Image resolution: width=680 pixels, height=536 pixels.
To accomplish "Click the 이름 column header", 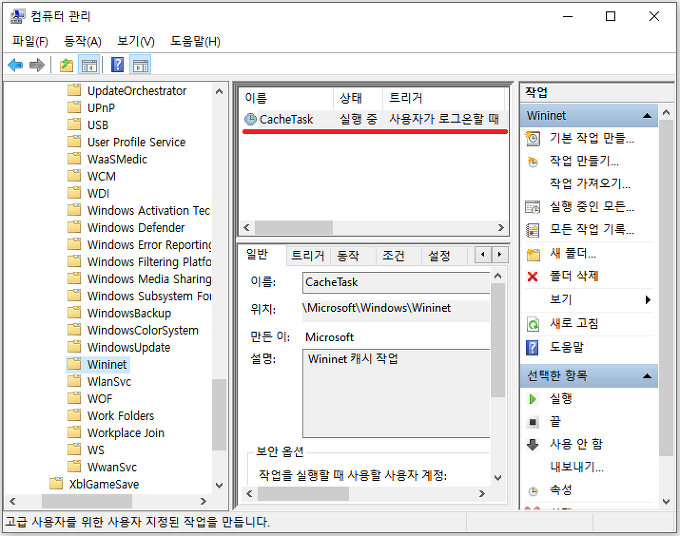I will 287,98.
